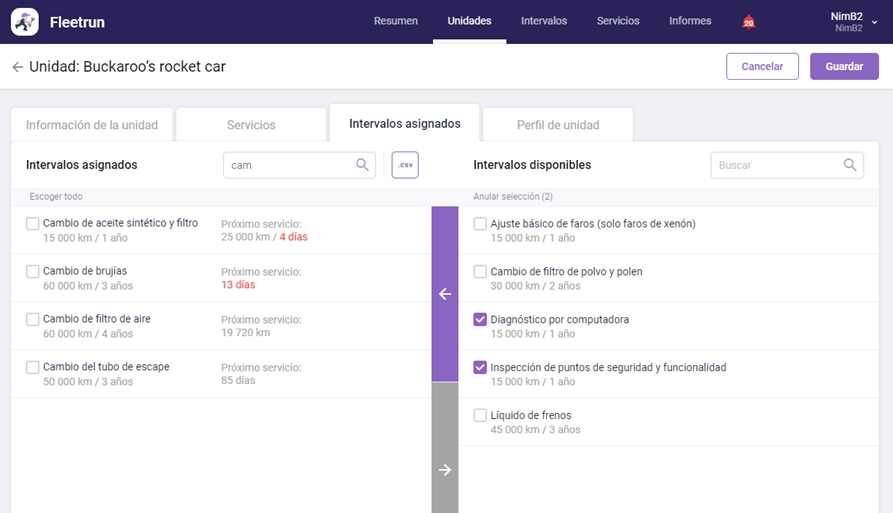The width and height of the screenshot is (893, 513).
Task: Click the magnifier in assigned intervals search
Action: pyautogui.click(x=363, y=165)
